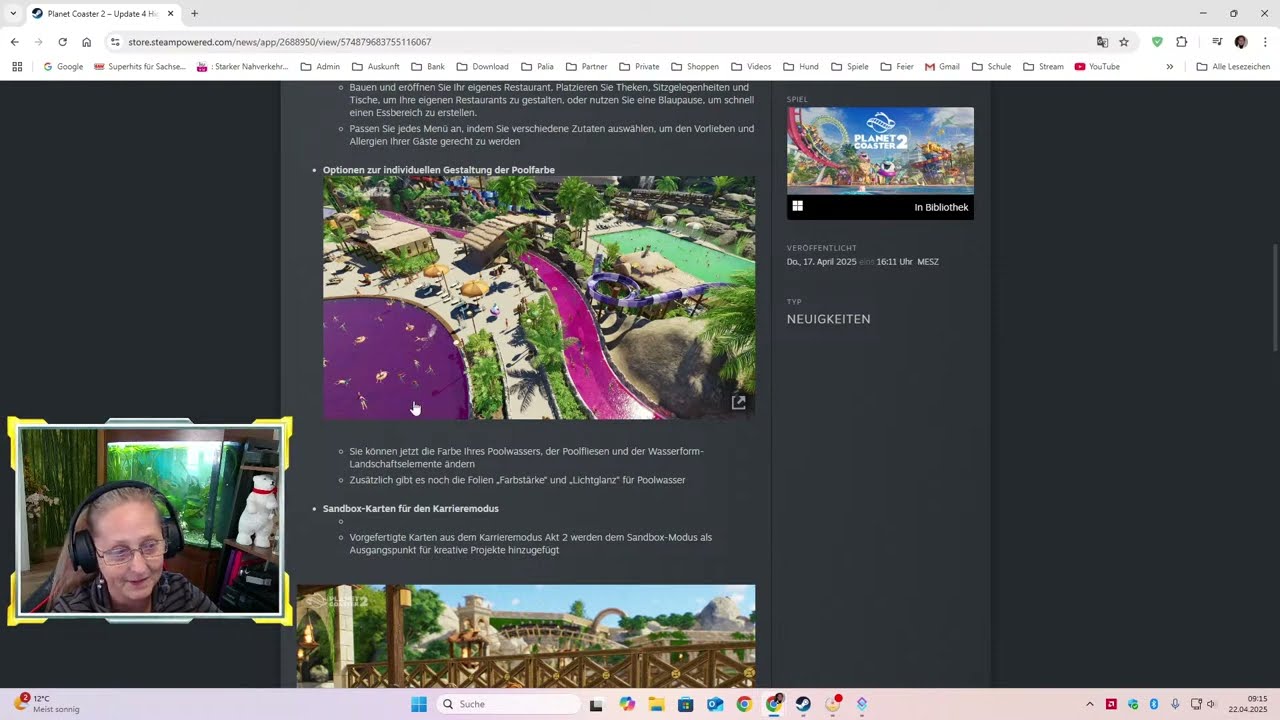Open the Stream bookmark folder

point(1043,67)
